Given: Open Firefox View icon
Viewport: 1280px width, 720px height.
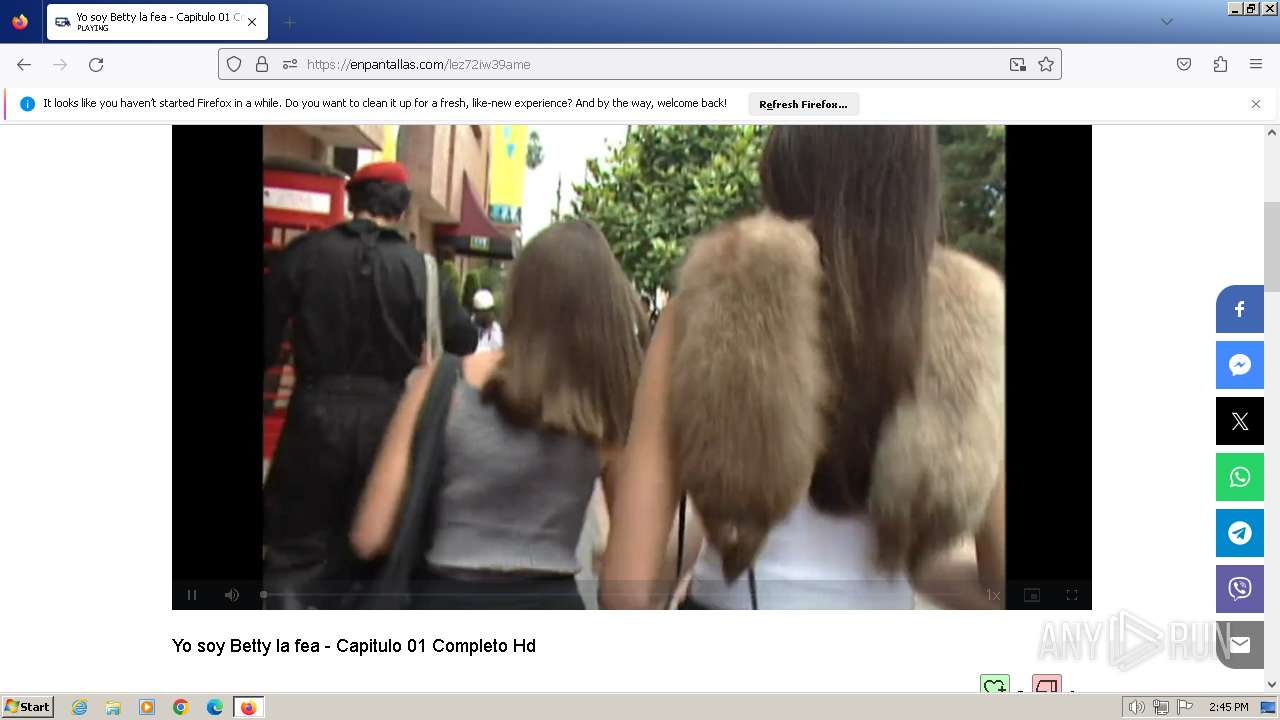Looking at the screenshot, I should click(20, 22).
